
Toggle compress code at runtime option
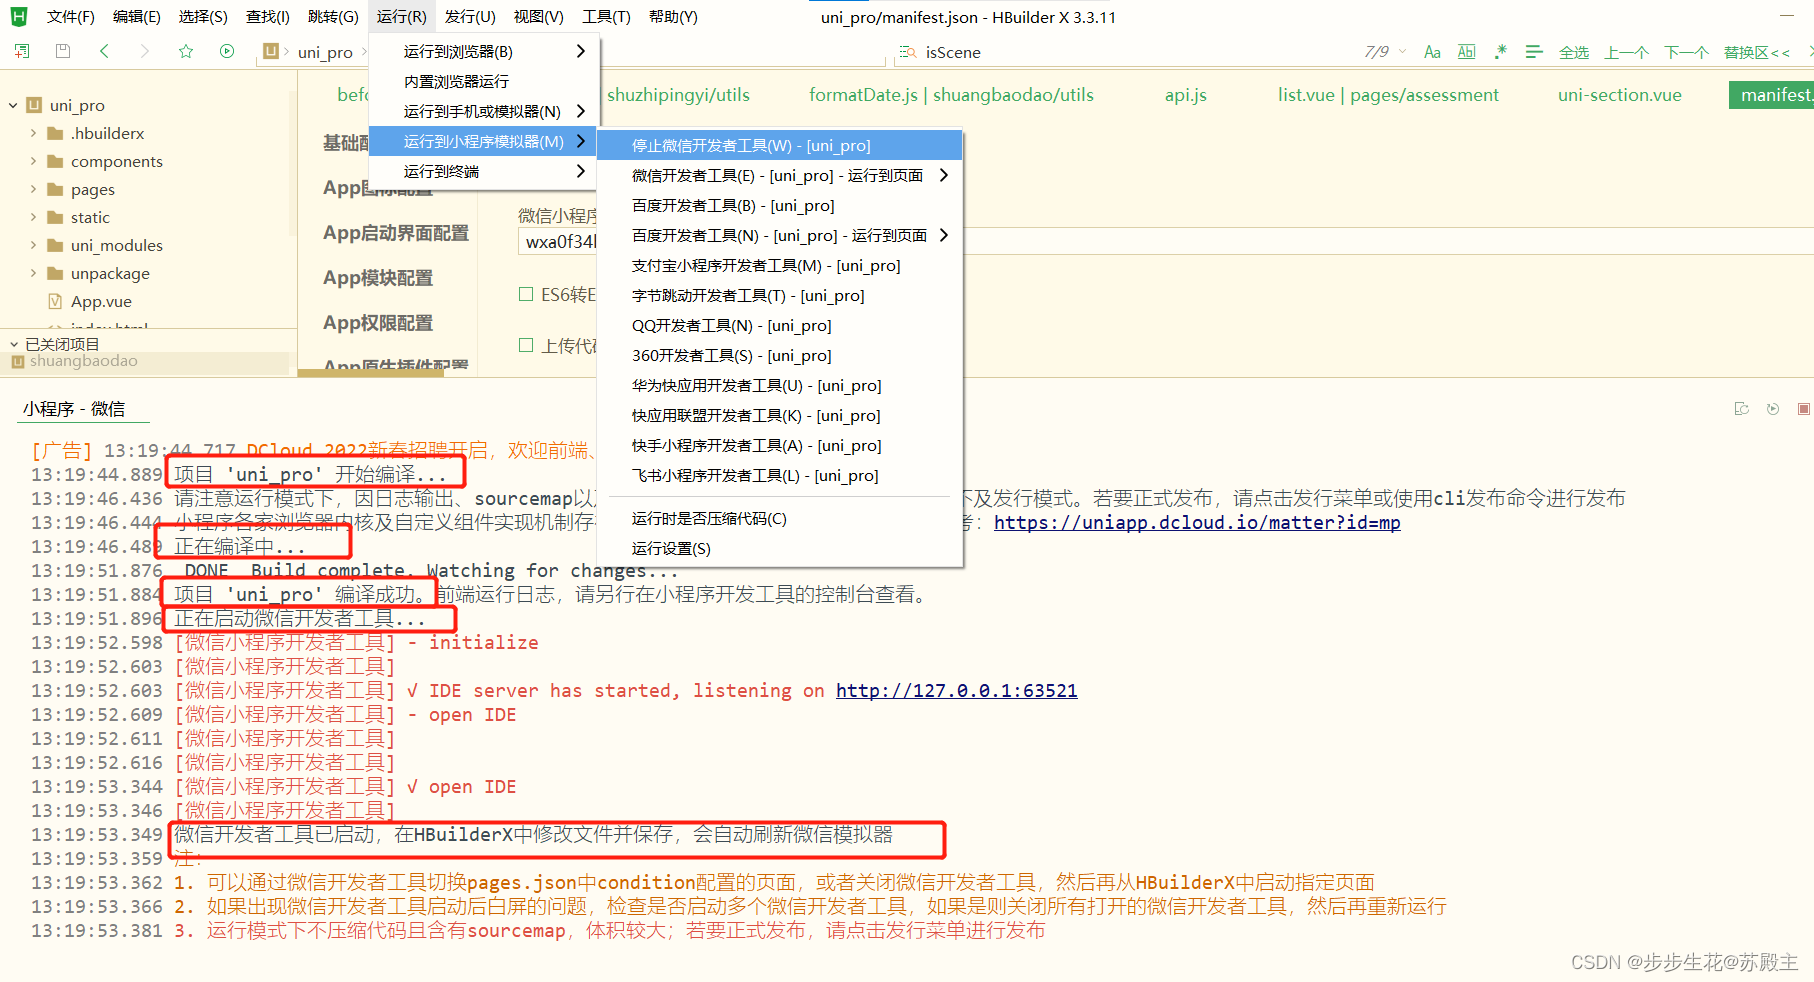[780, 518]
